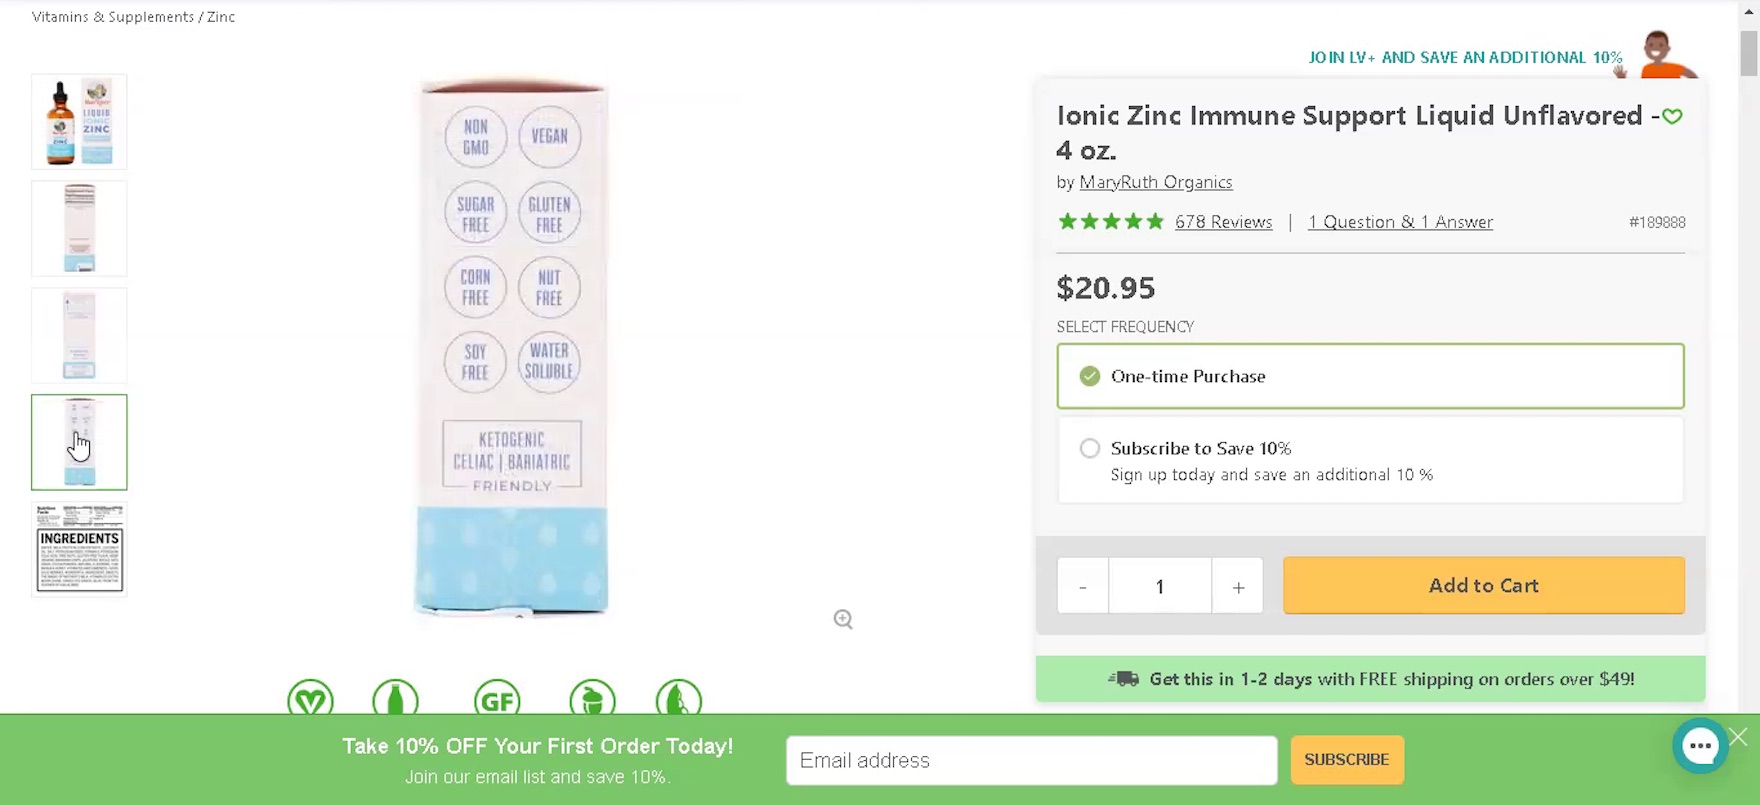The width and height of the screenshot is (1760, 805).
Task: Click the GF gluten-free badge icon
Action: tap(497, 699)
